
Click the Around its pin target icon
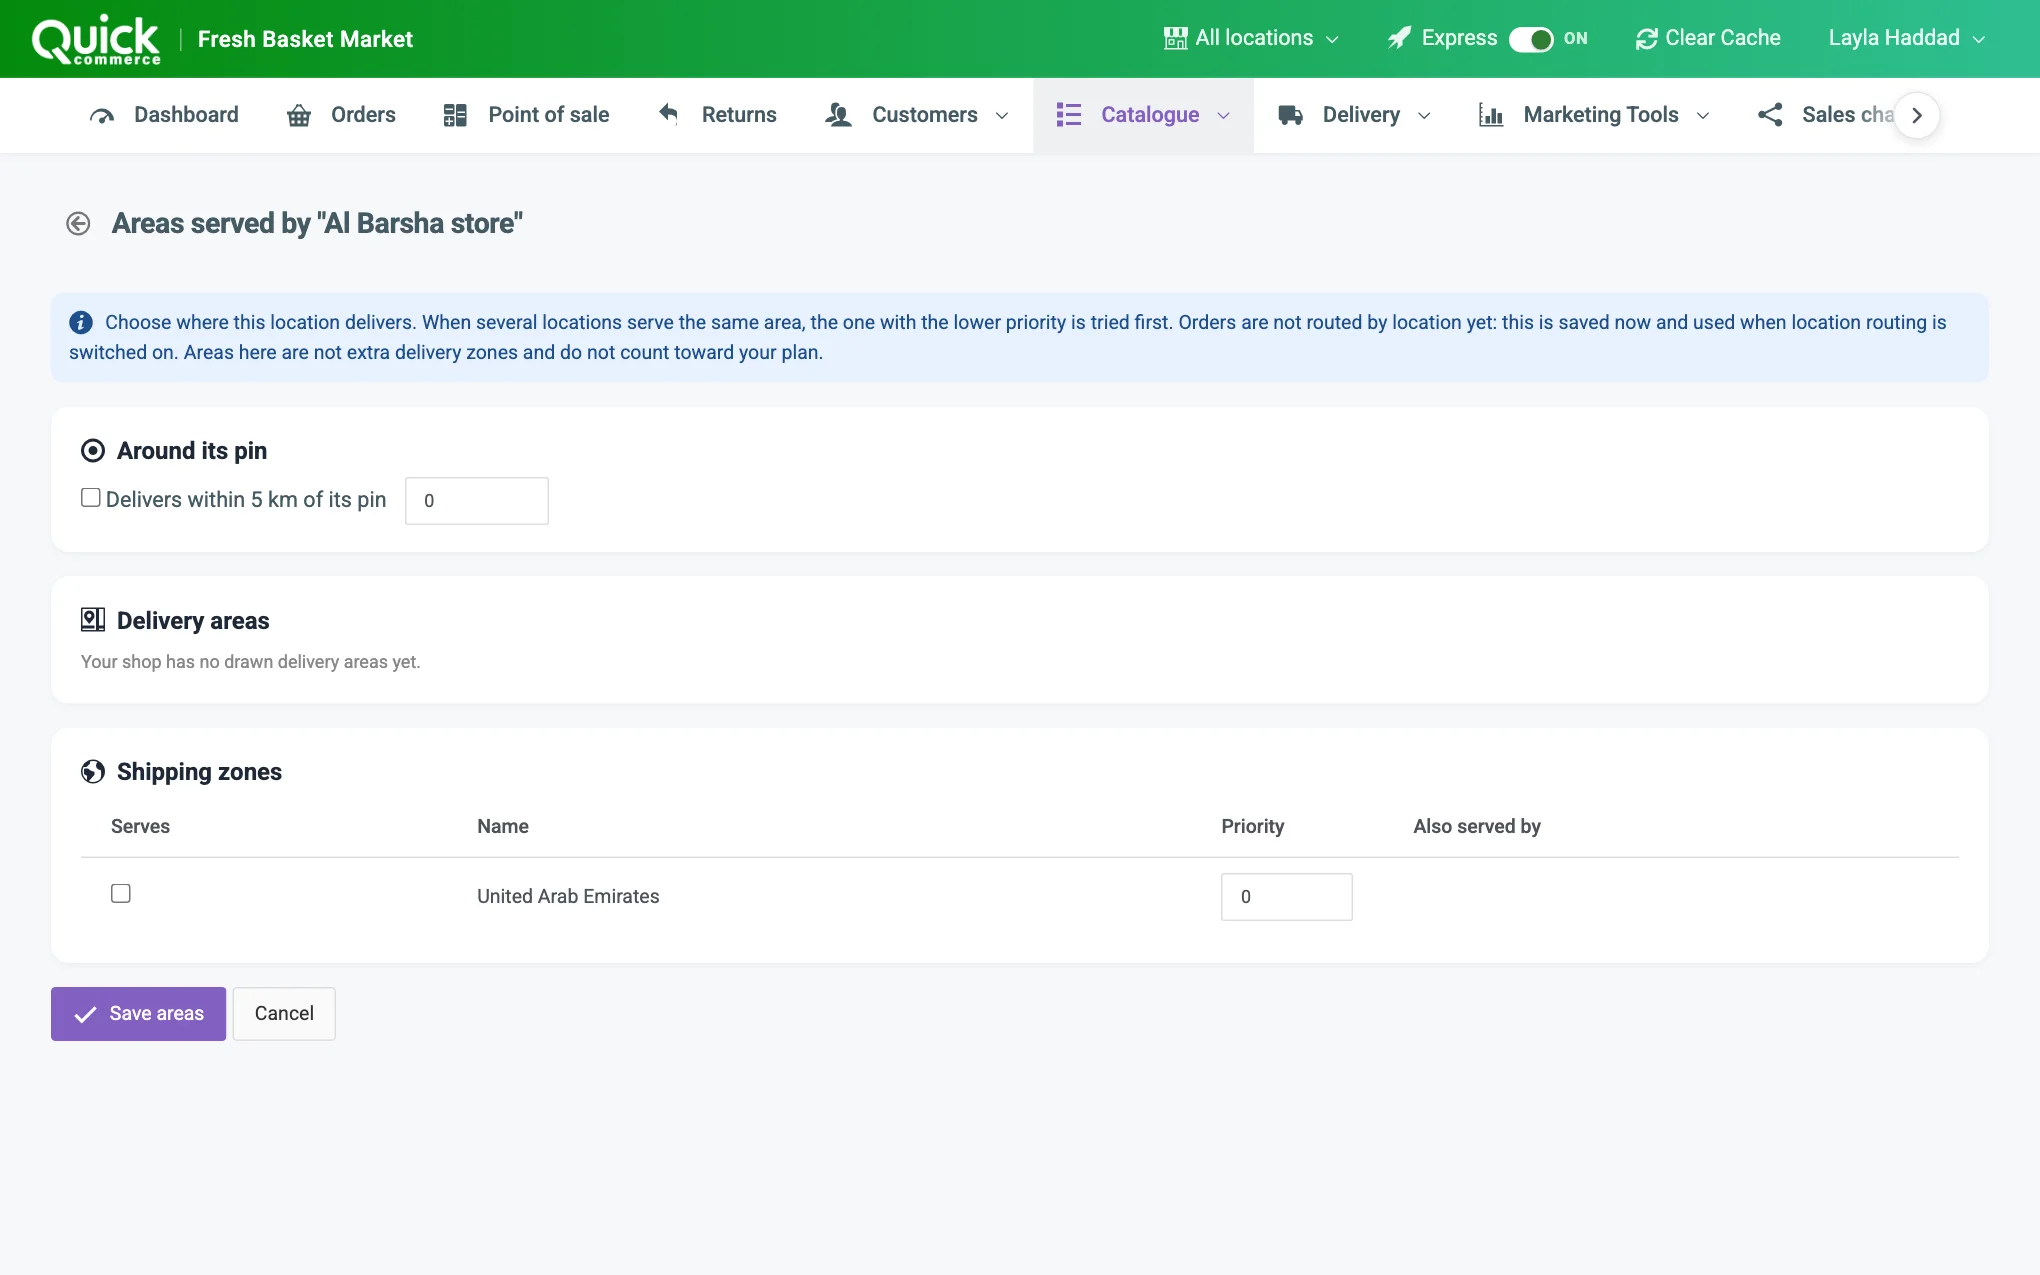tap(93, 451)
